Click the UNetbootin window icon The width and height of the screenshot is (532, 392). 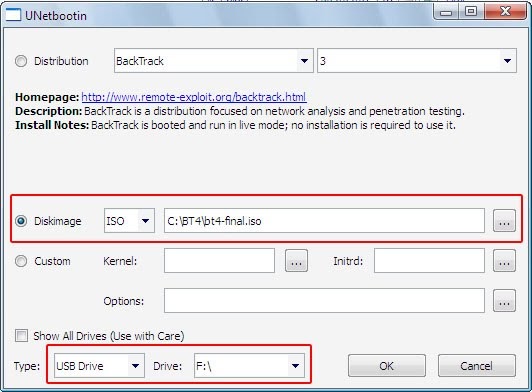[x=13, y=15]
